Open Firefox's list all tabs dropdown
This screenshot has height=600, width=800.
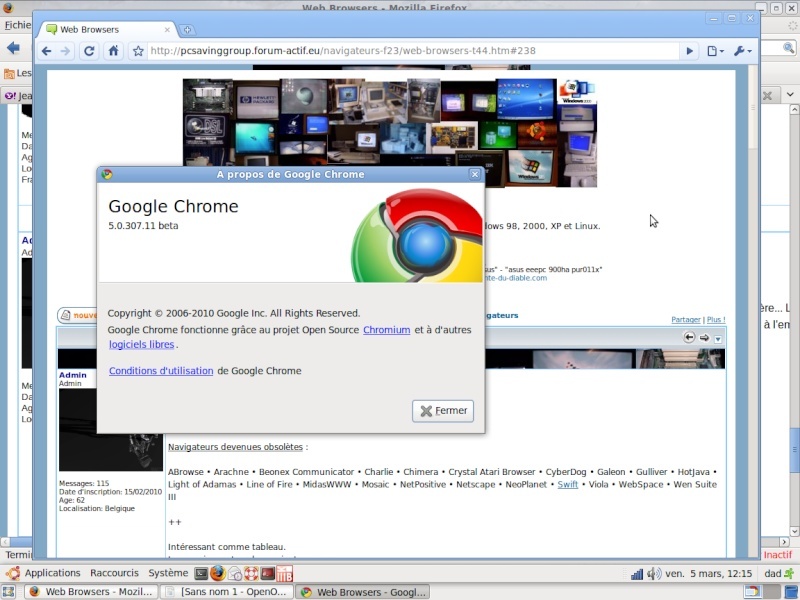click(x=790, y=95)
